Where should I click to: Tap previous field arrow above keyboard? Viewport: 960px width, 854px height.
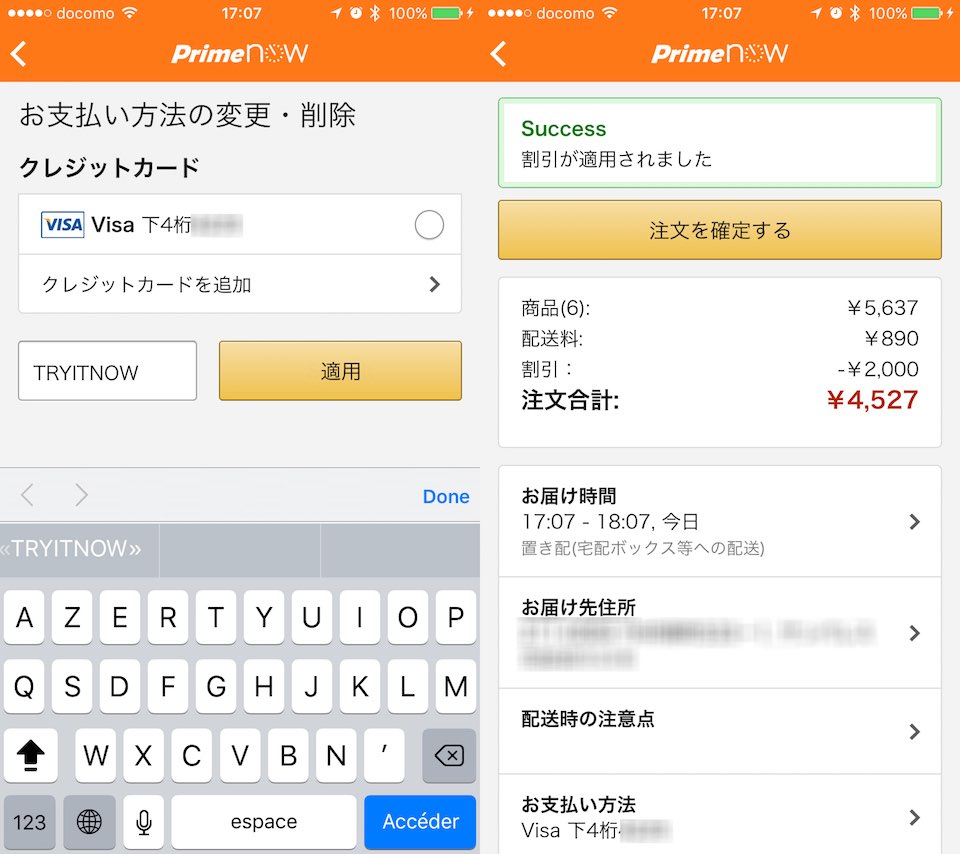[27, 495]
